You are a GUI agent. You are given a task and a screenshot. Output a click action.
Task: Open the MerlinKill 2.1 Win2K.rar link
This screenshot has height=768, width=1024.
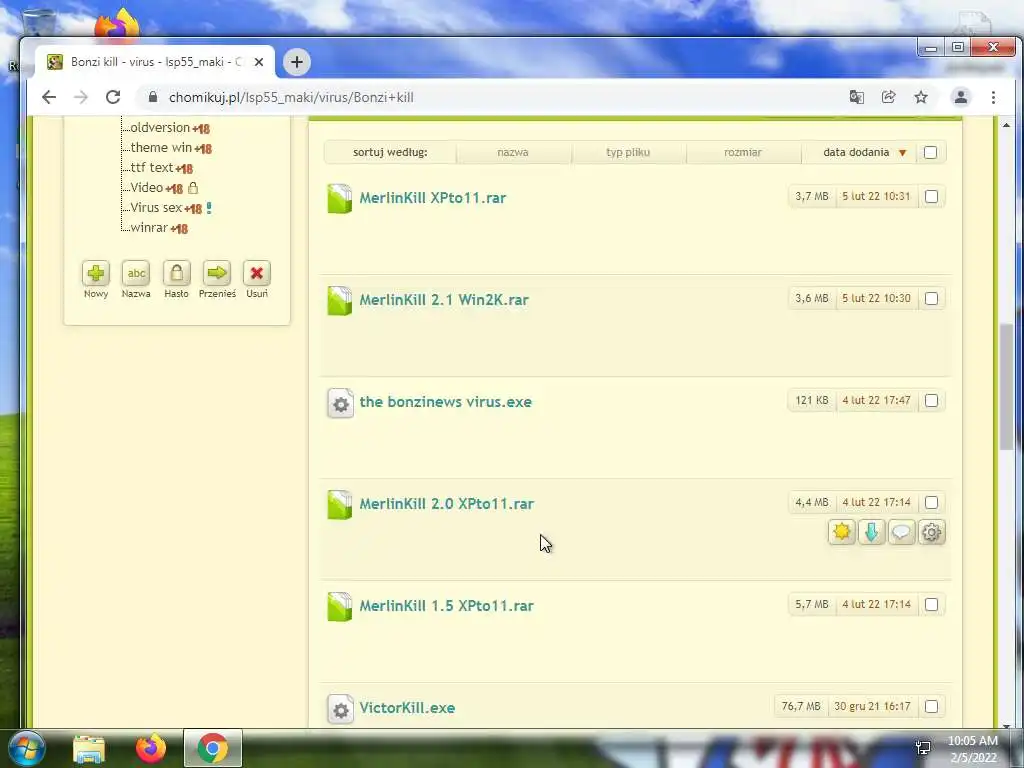444,300
